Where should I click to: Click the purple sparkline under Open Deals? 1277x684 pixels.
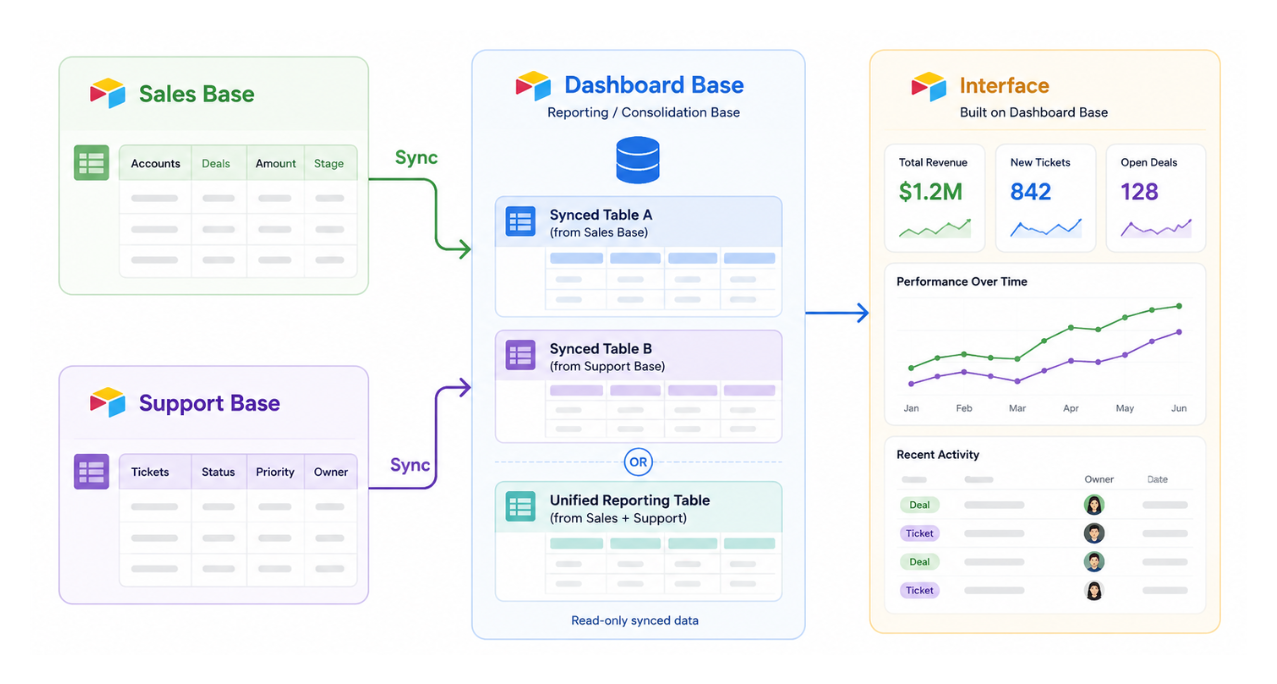(x=1157, y=228)
